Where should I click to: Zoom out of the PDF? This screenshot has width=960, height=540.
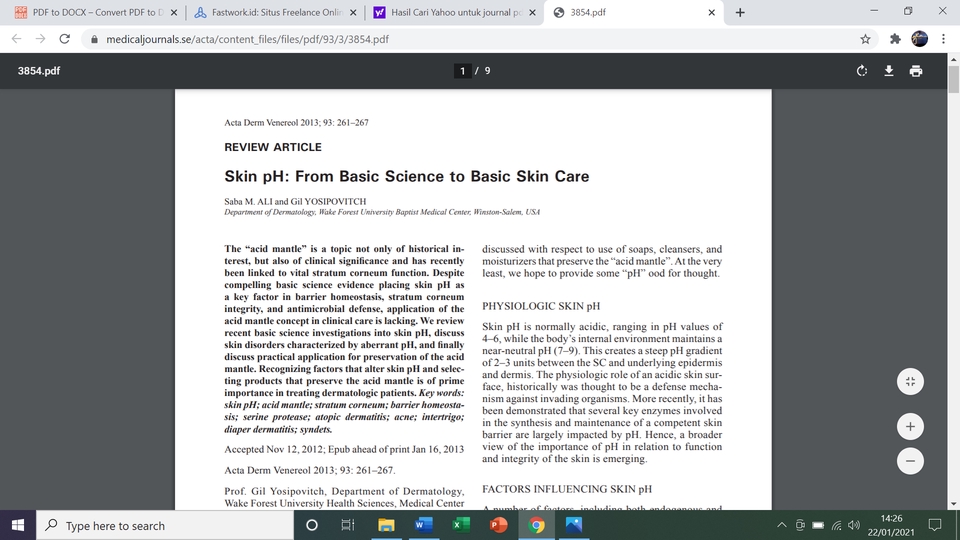coord(910,461)
